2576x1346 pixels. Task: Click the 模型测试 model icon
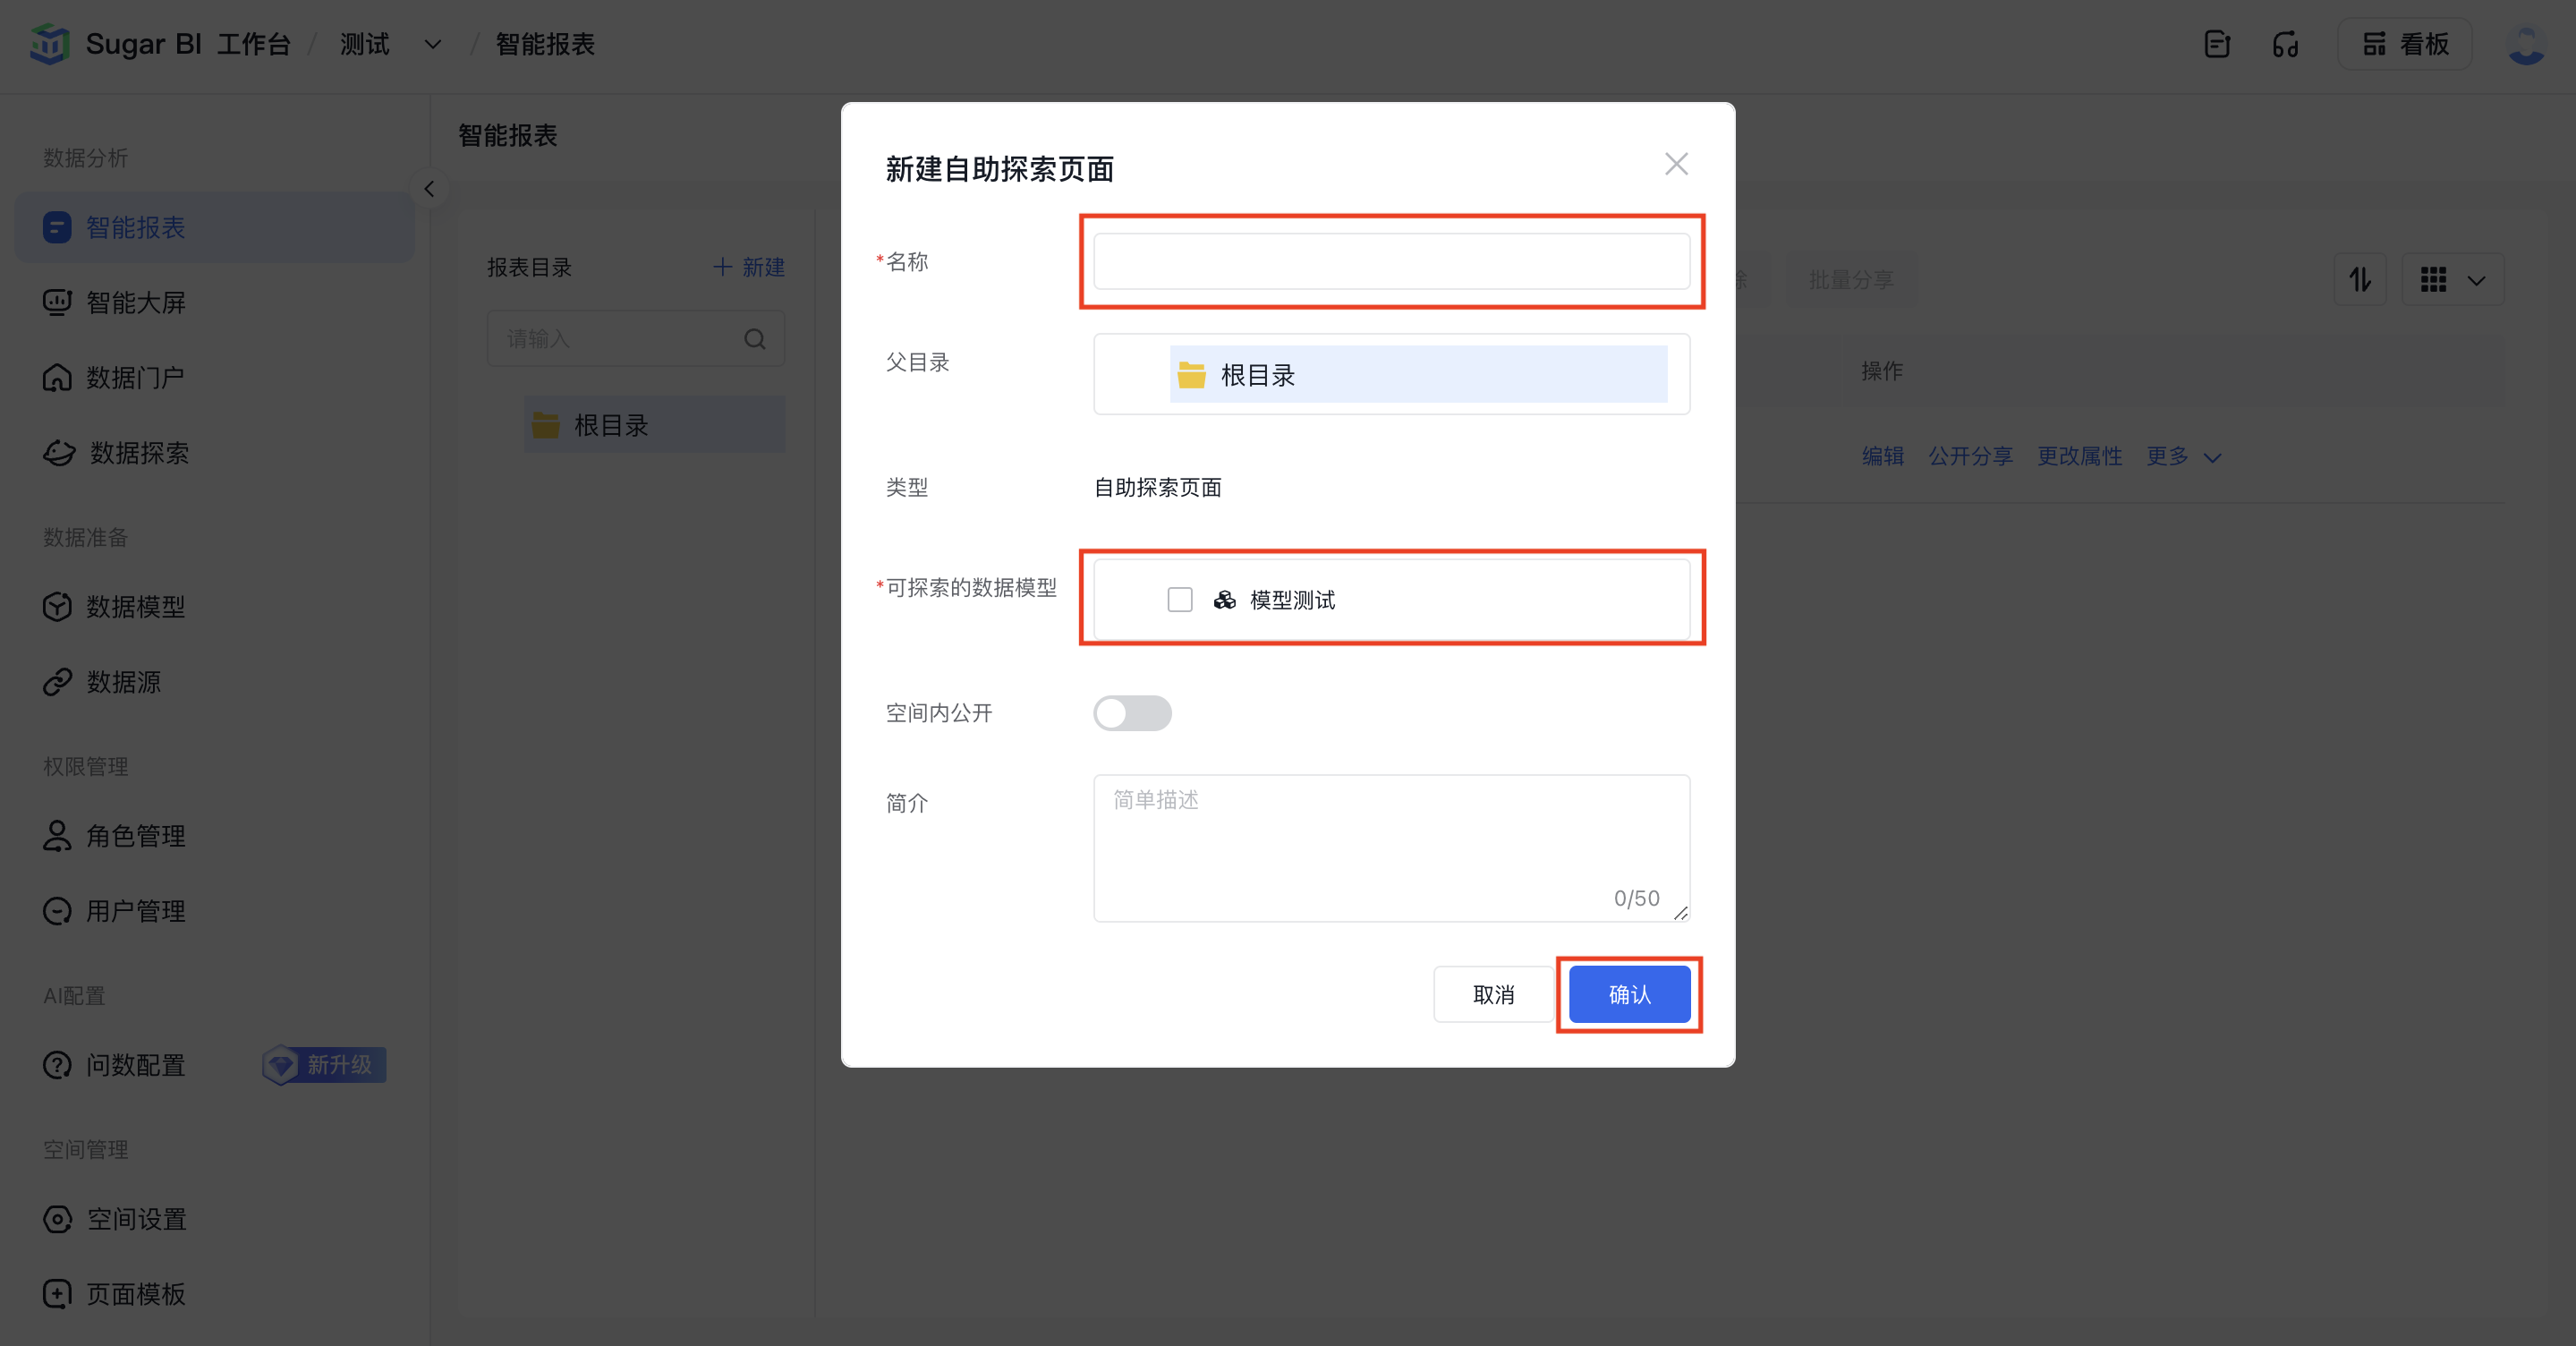click(x=1224, y=599)
